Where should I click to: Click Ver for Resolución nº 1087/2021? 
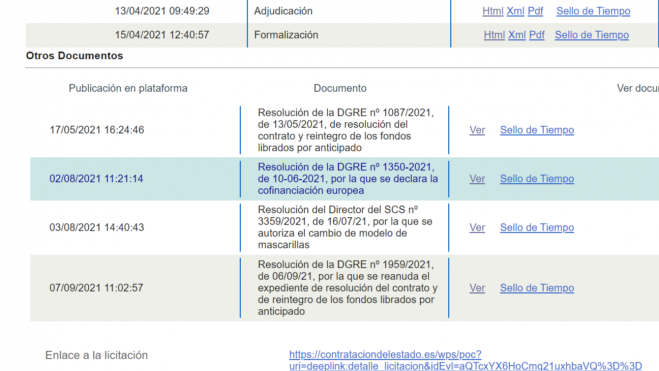pyautogui.click(x=477, y=130)
